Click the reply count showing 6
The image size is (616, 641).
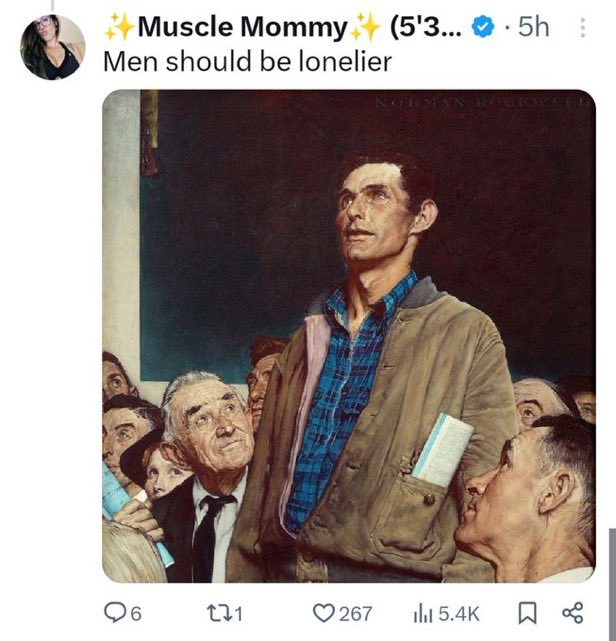pyautogui.click(x=136, y=614)
